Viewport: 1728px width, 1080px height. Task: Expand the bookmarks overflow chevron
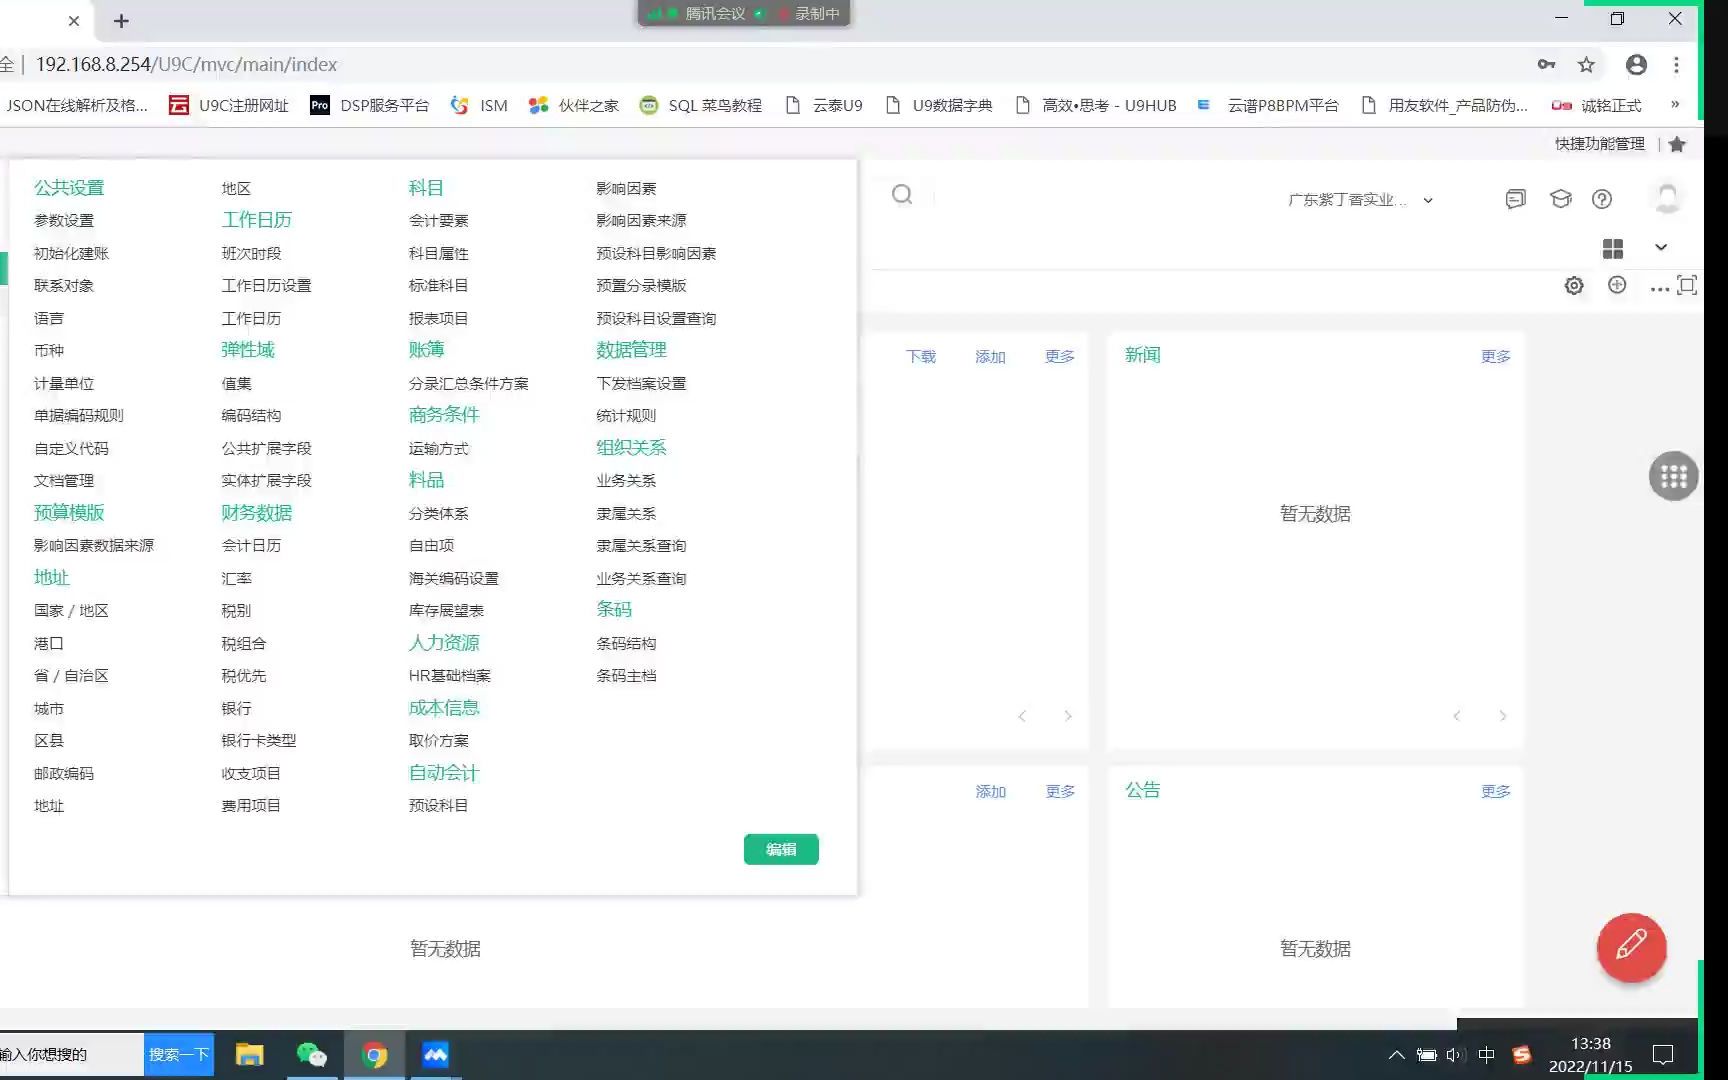coord(1675,104)
